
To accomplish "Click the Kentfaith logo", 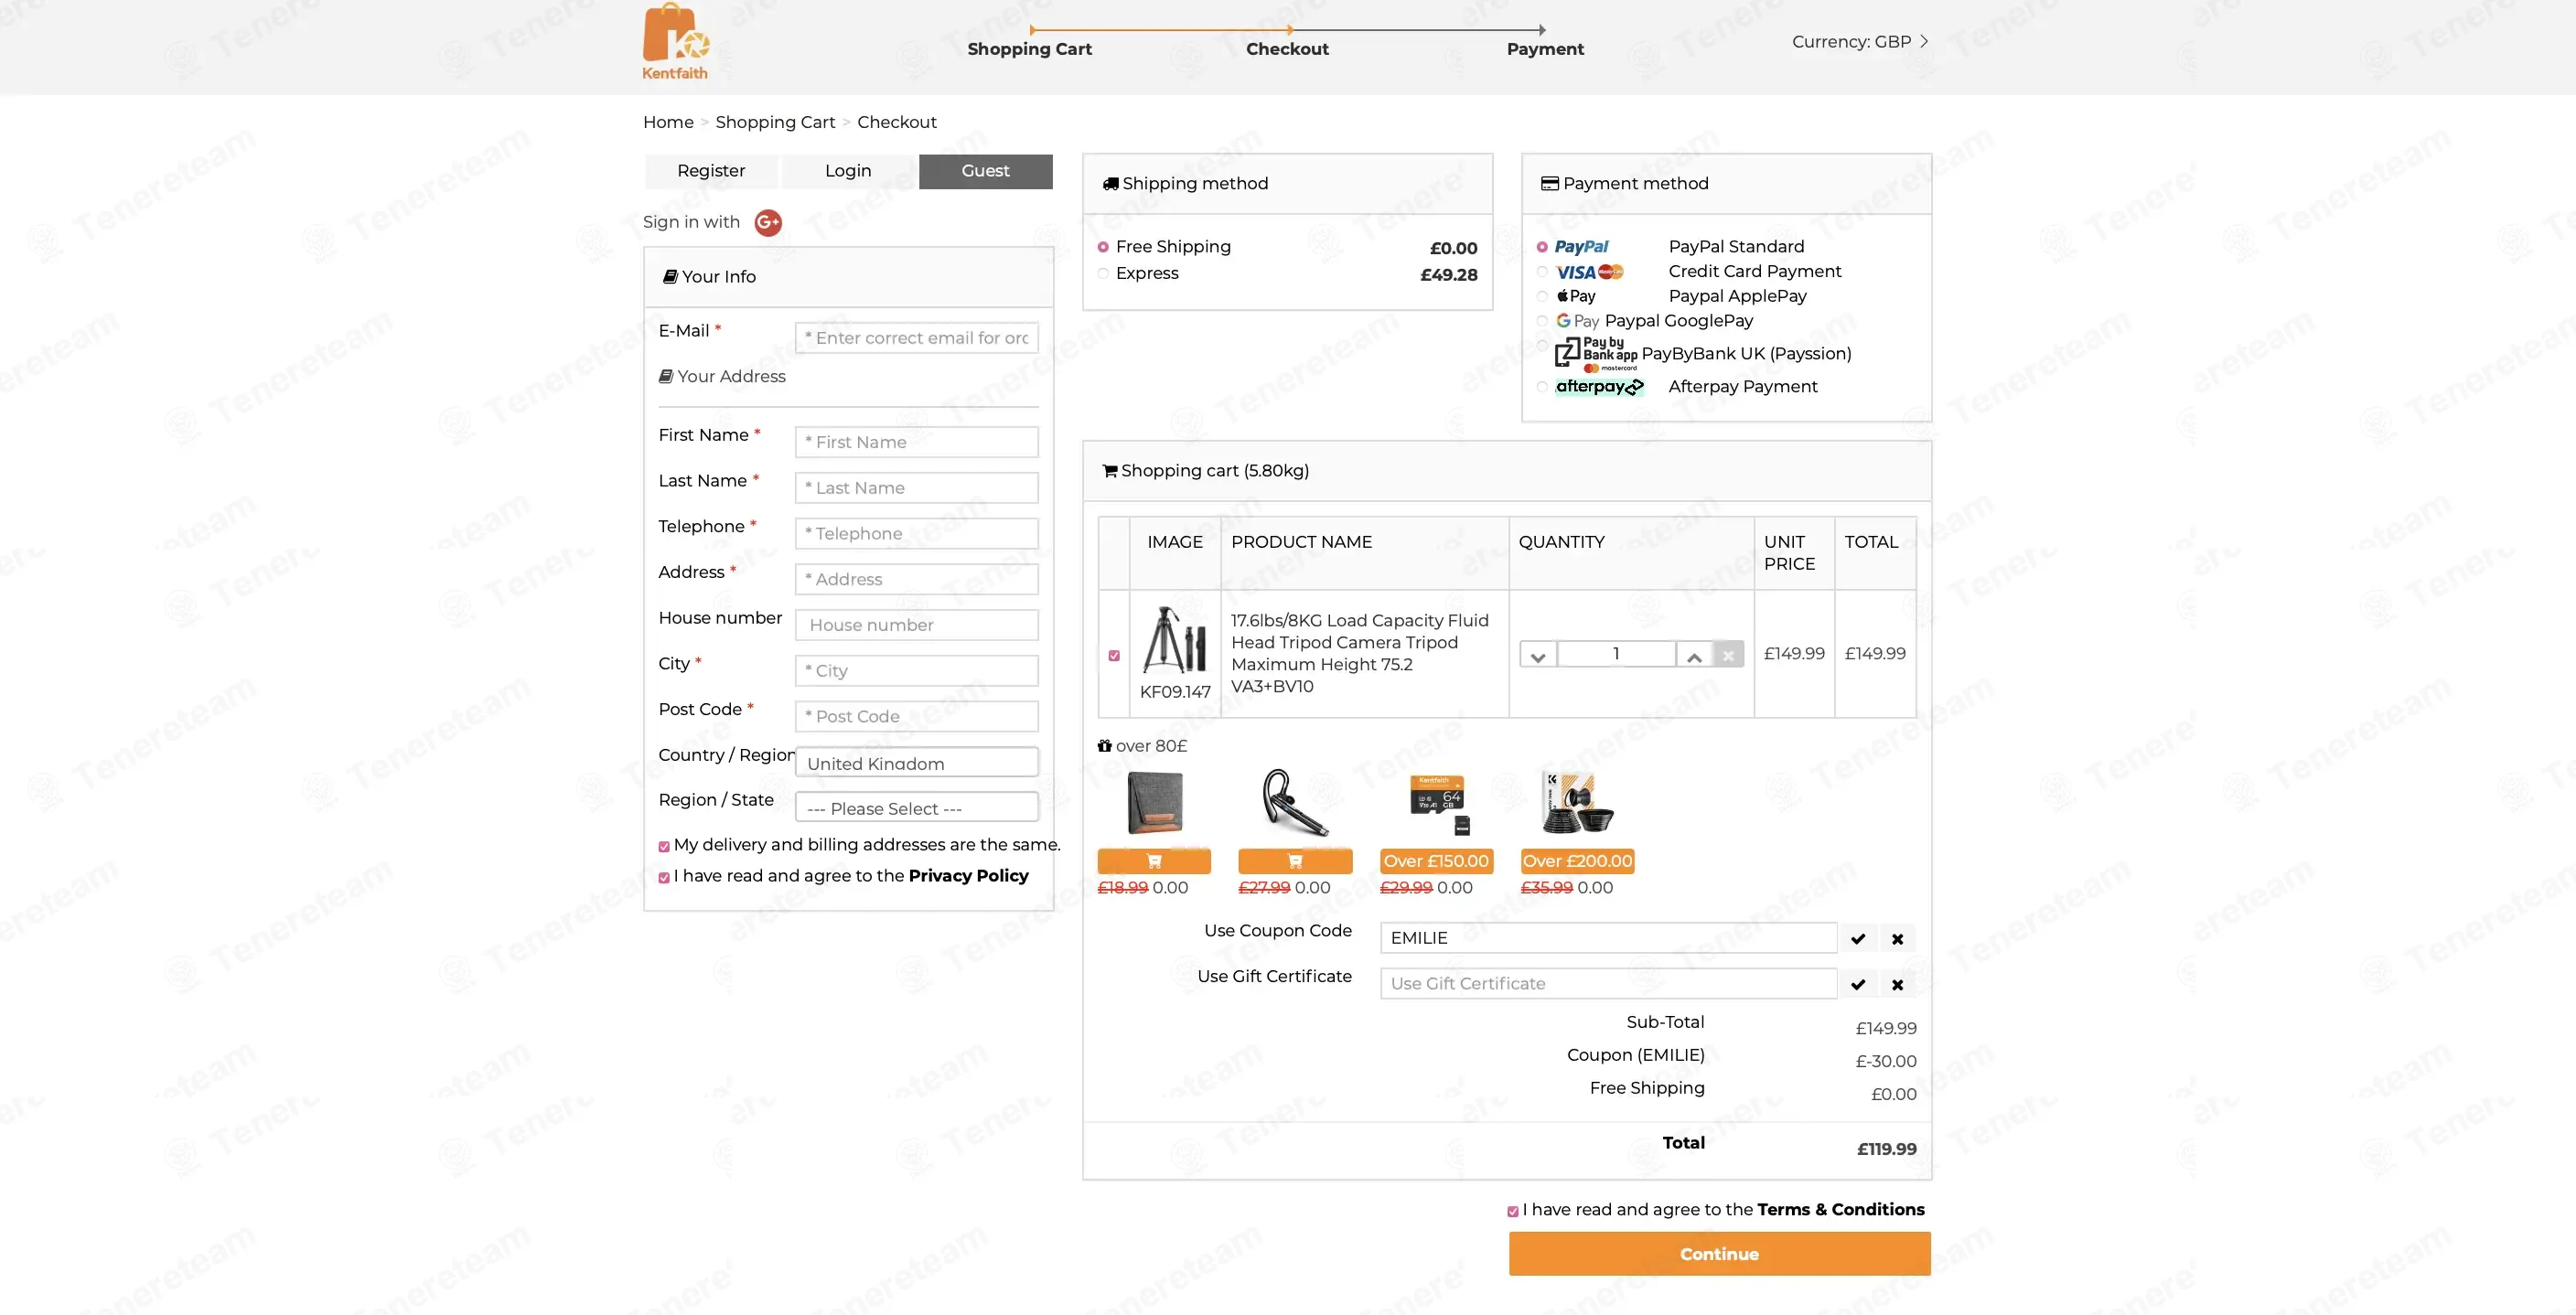I will pyautogui.click(x=675, y=41).
